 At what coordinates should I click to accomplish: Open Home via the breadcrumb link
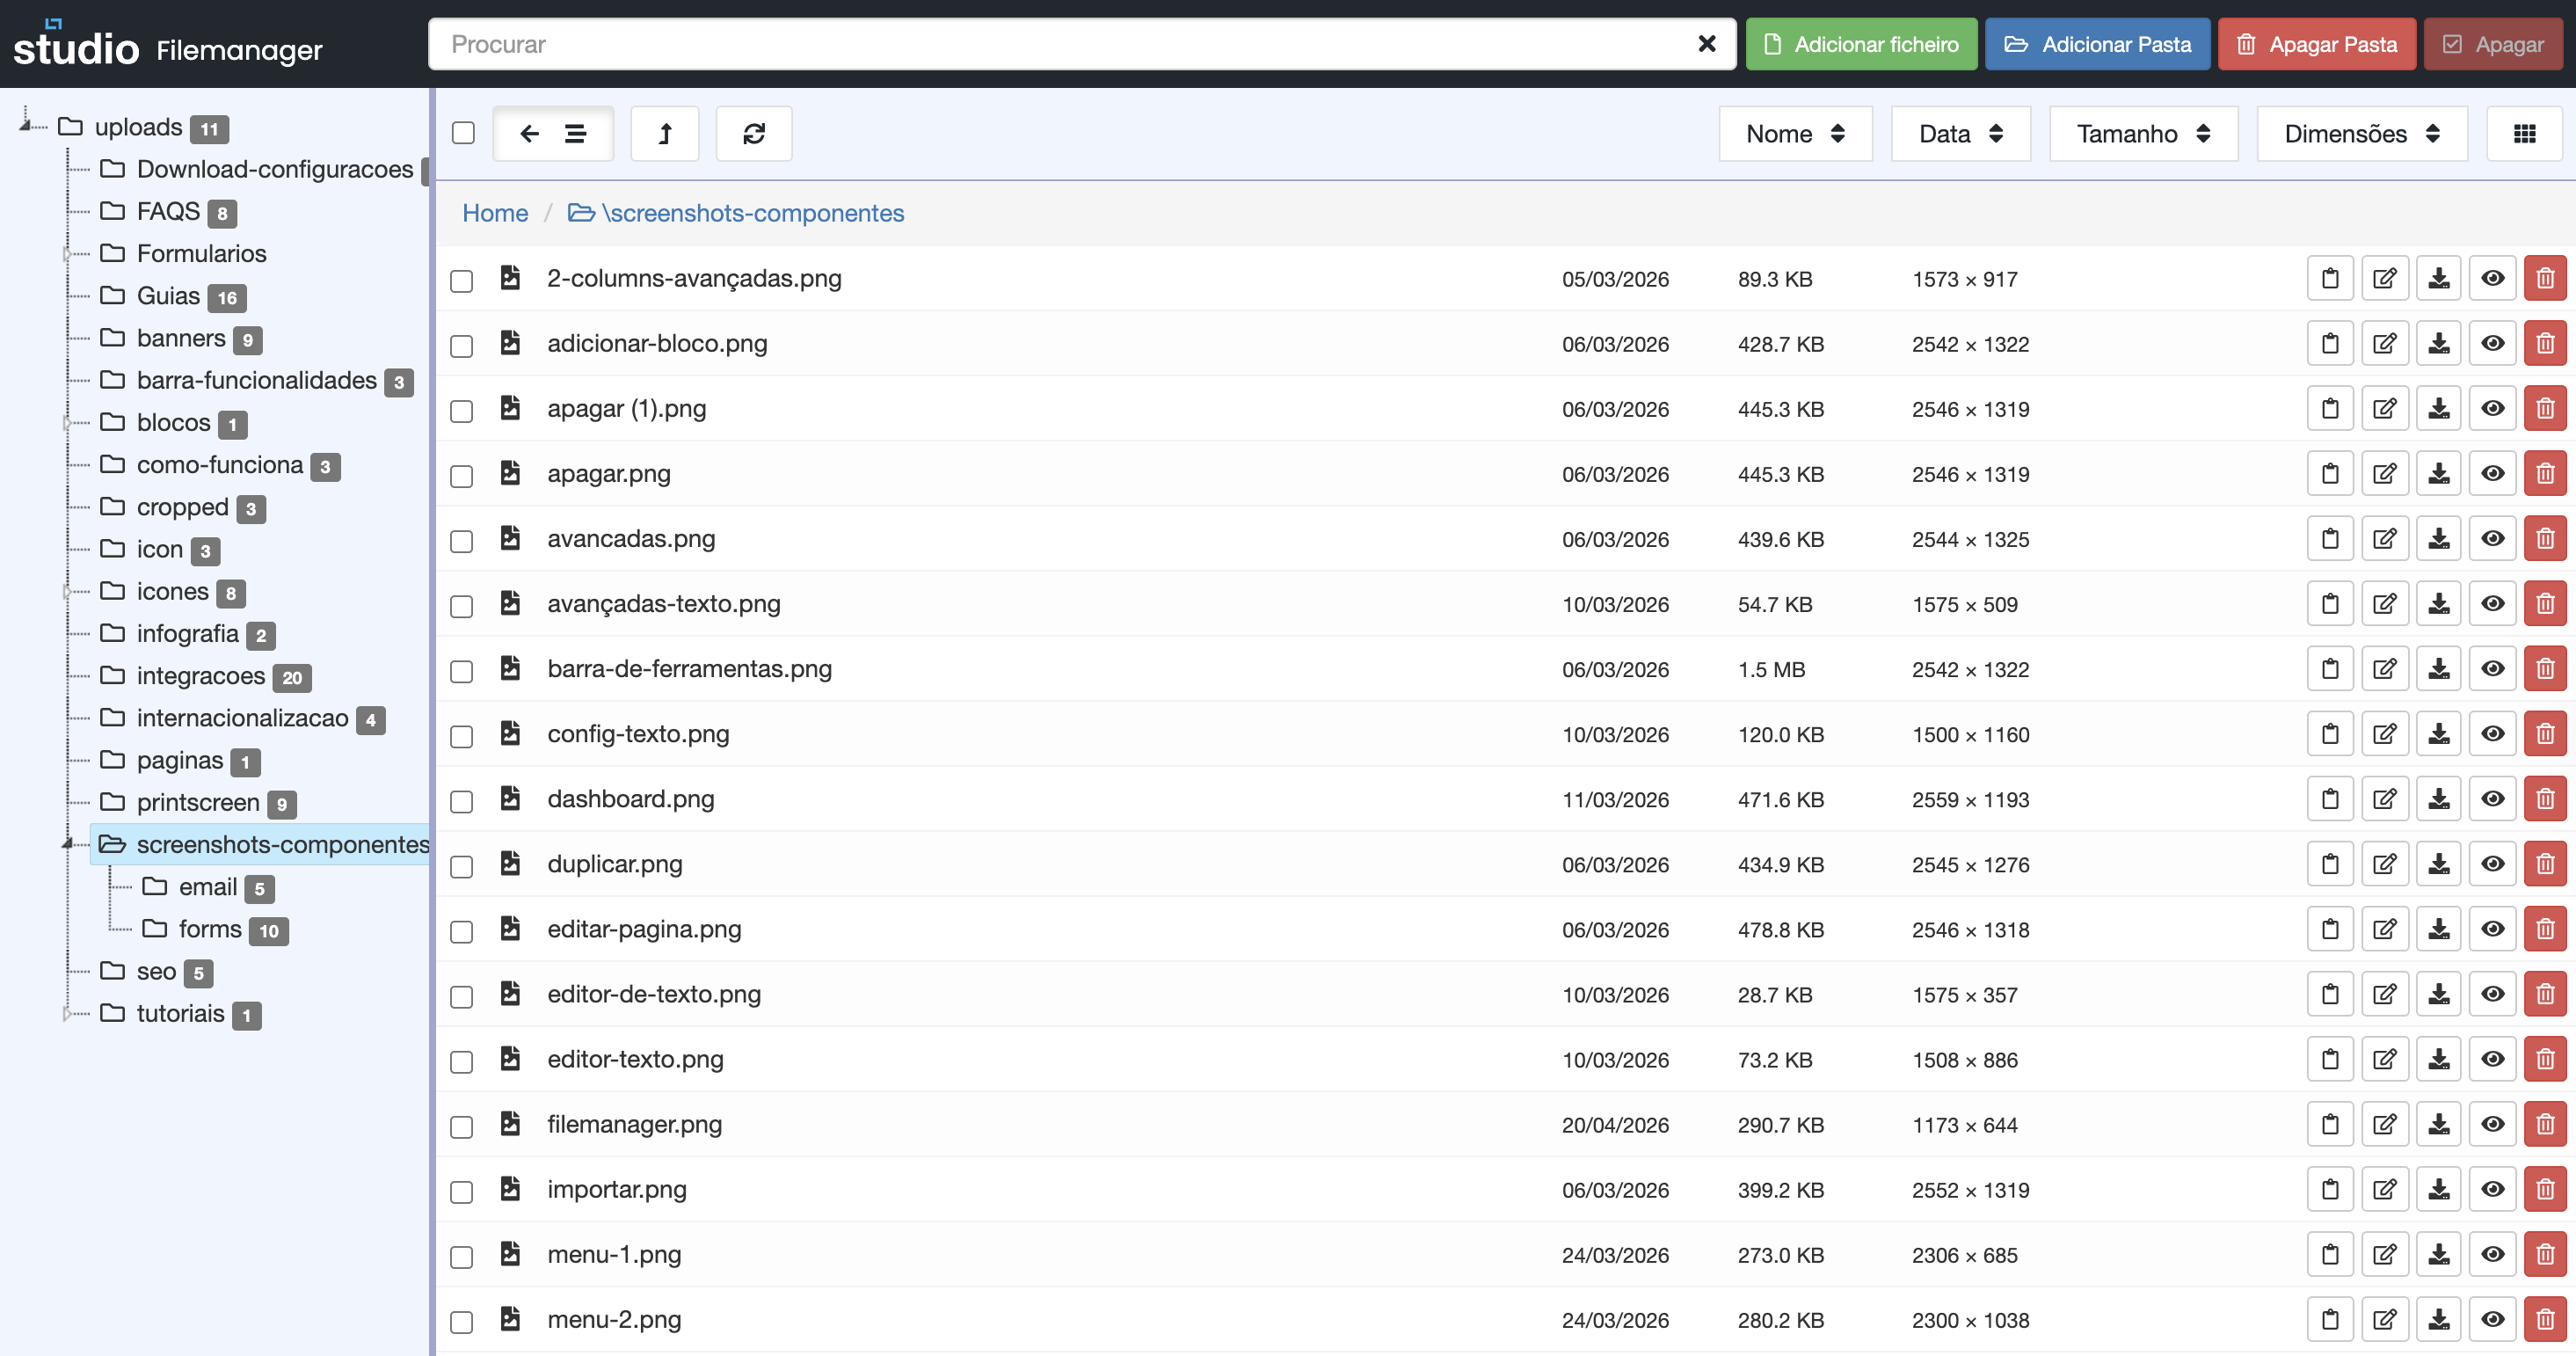coord(495,213)
